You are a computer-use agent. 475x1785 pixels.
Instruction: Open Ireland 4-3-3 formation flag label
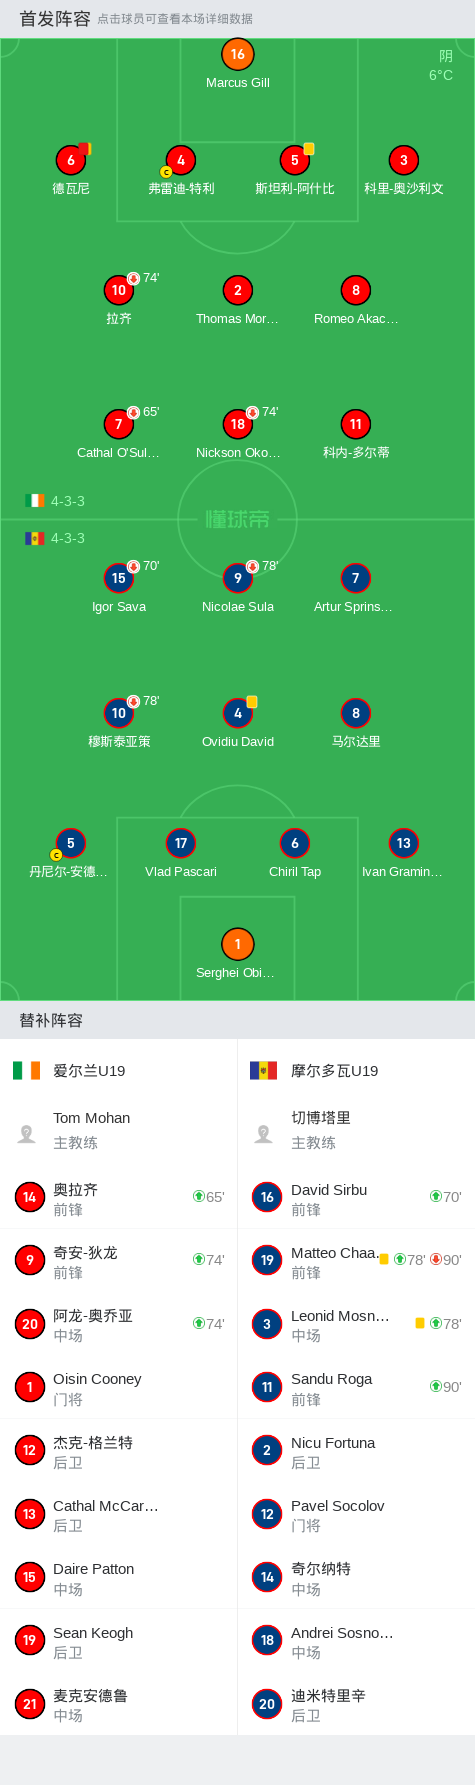[55, 501]
